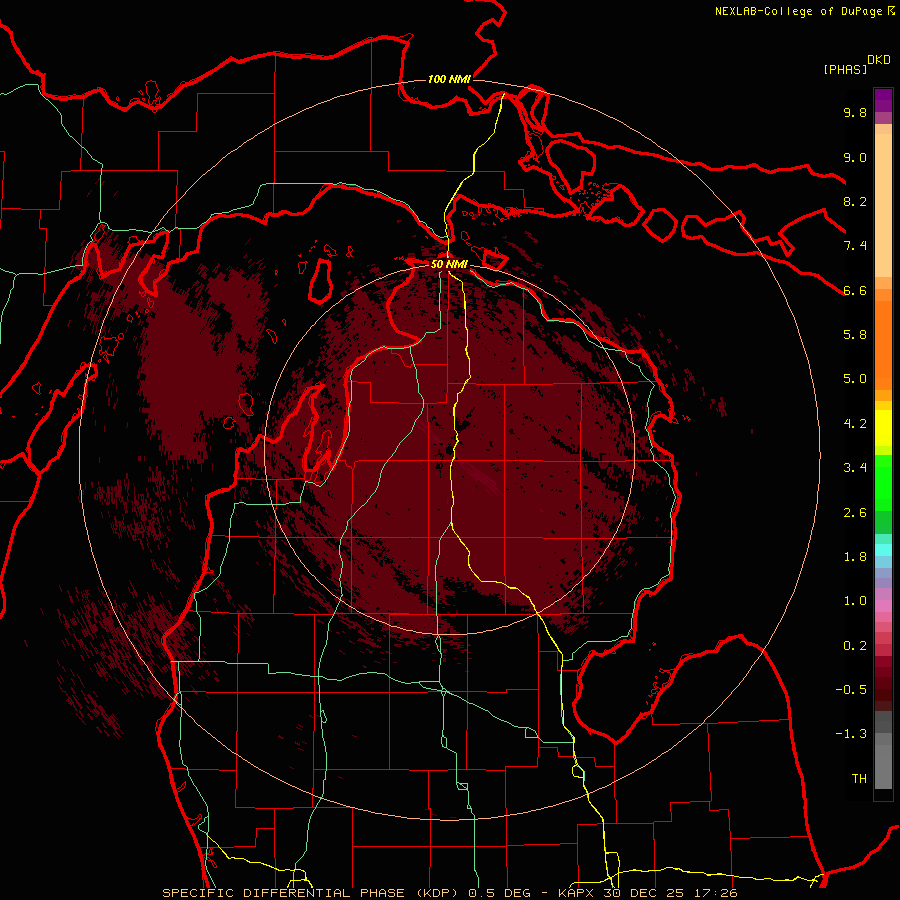Viewport: 900px width, 900px height.
Task: Click the yellow segment of the color bar
Action: [x=883, y=428]
